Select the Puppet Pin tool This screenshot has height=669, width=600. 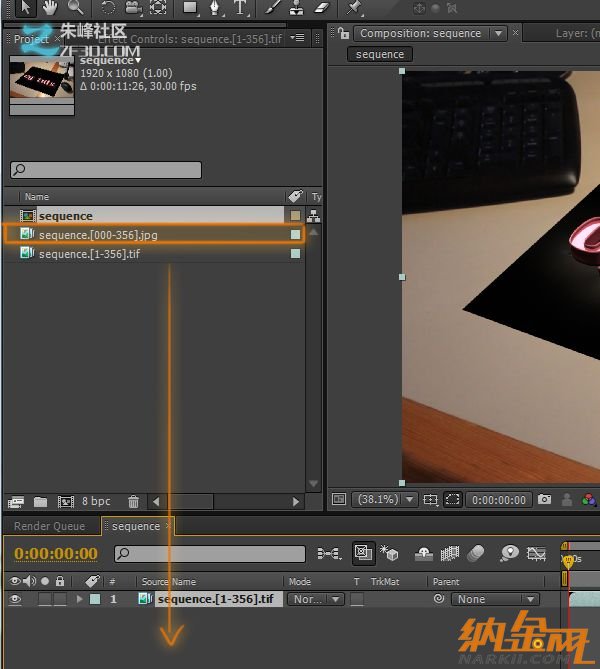pos(355,8)
